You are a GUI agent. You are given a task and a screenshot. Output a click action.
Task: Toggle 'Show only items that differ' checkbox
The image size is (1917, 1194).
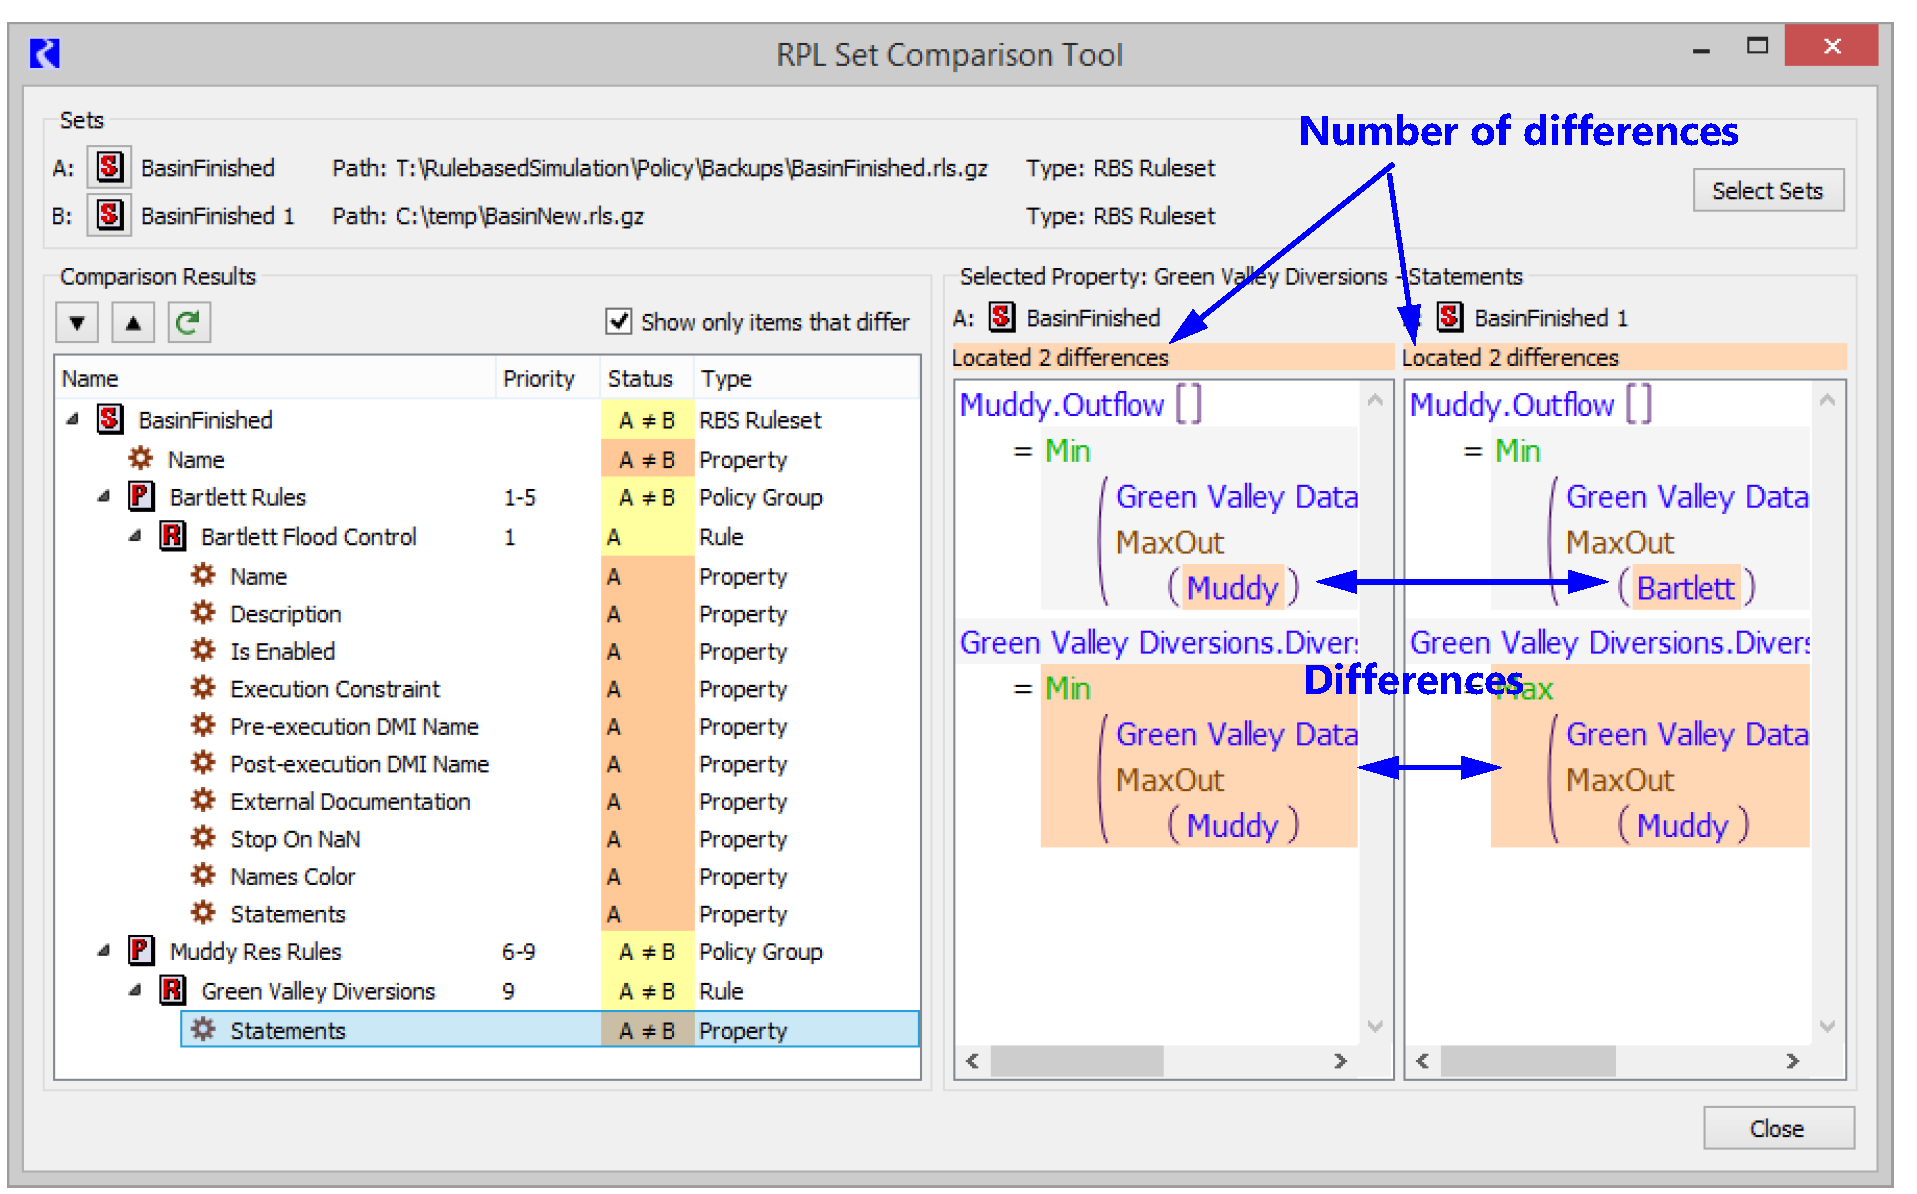click(618, 321)
